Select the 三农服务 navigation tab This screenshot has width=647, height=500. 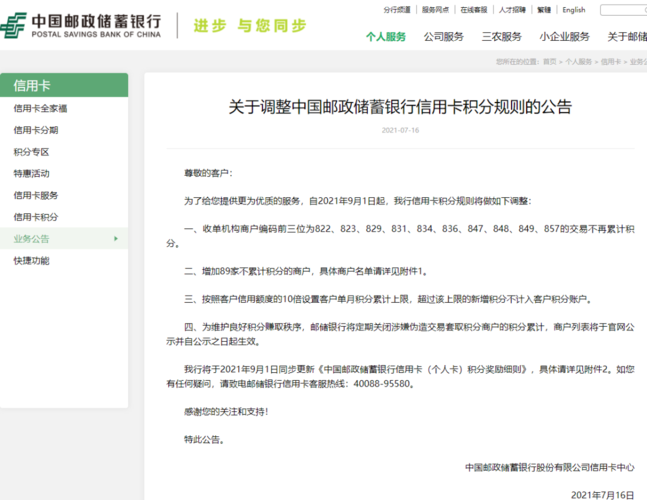501,37
